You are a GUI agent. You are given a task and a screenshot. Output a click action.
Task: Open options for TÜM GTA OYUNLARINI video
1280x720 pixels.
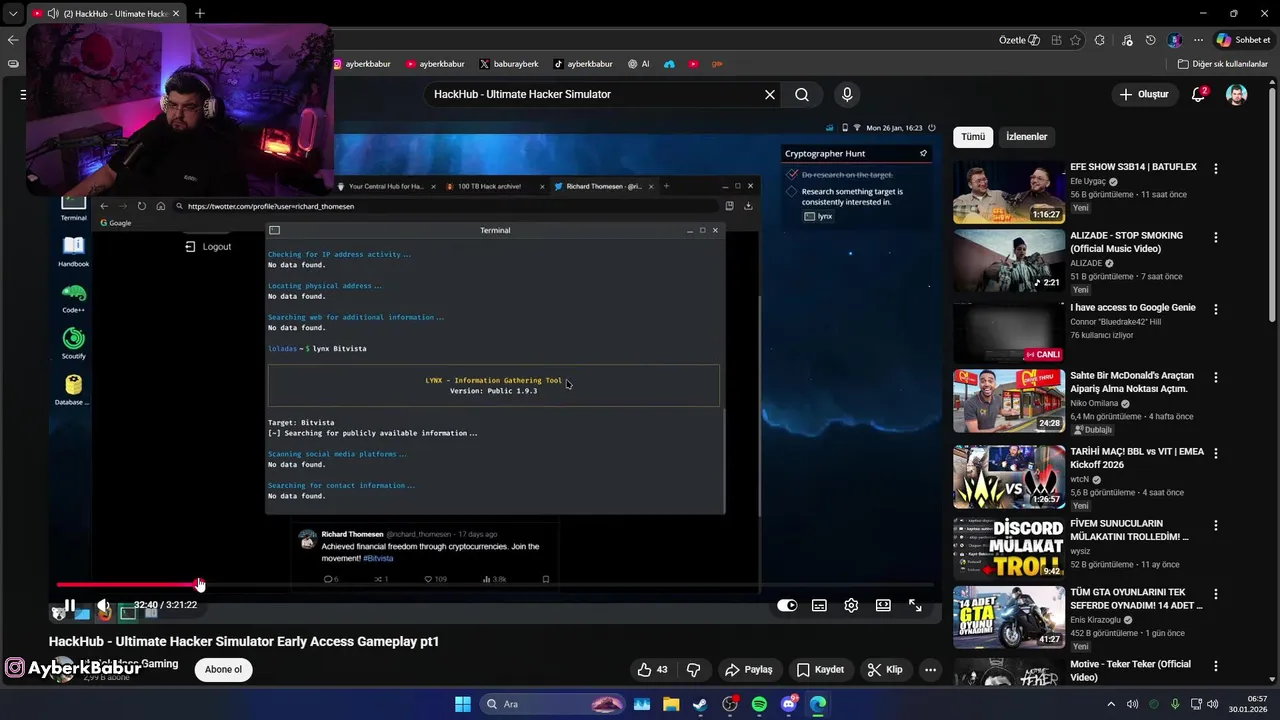click(1216, 594)
